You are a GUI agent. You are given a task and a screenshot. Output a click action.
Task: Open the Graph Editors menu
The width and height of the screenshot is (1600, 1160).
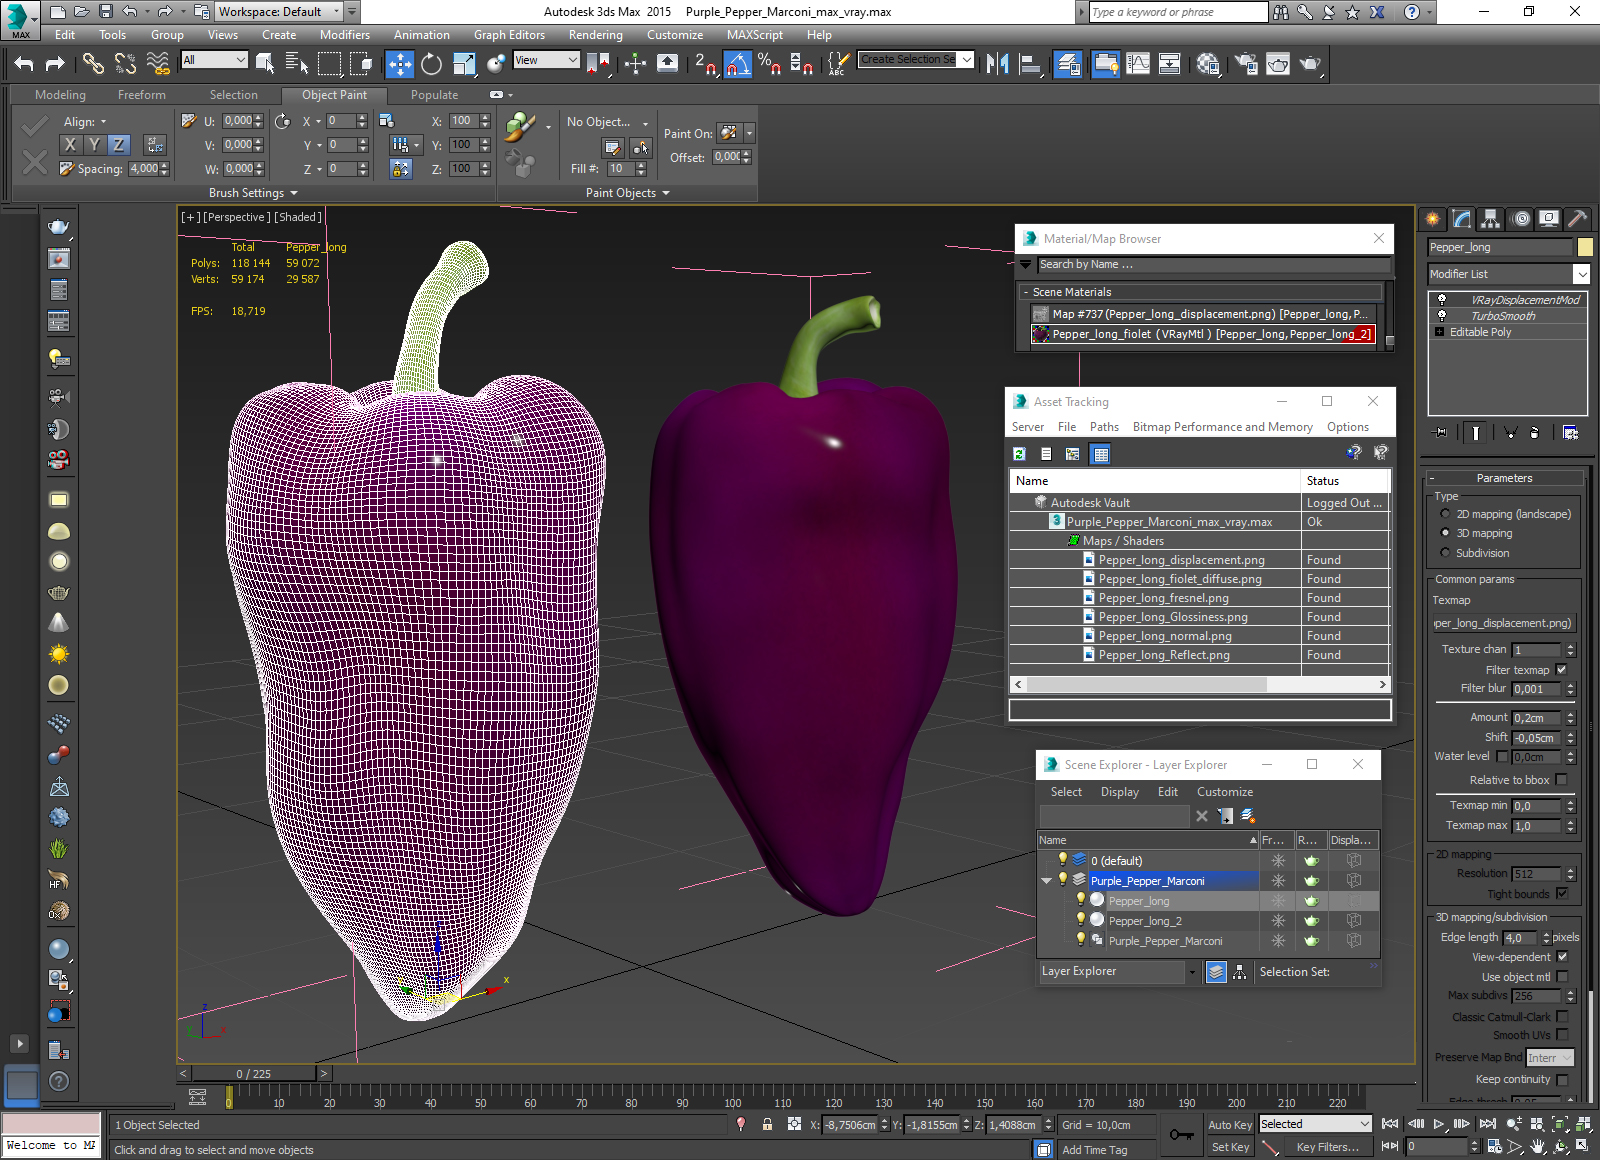[x=509, y=35]
